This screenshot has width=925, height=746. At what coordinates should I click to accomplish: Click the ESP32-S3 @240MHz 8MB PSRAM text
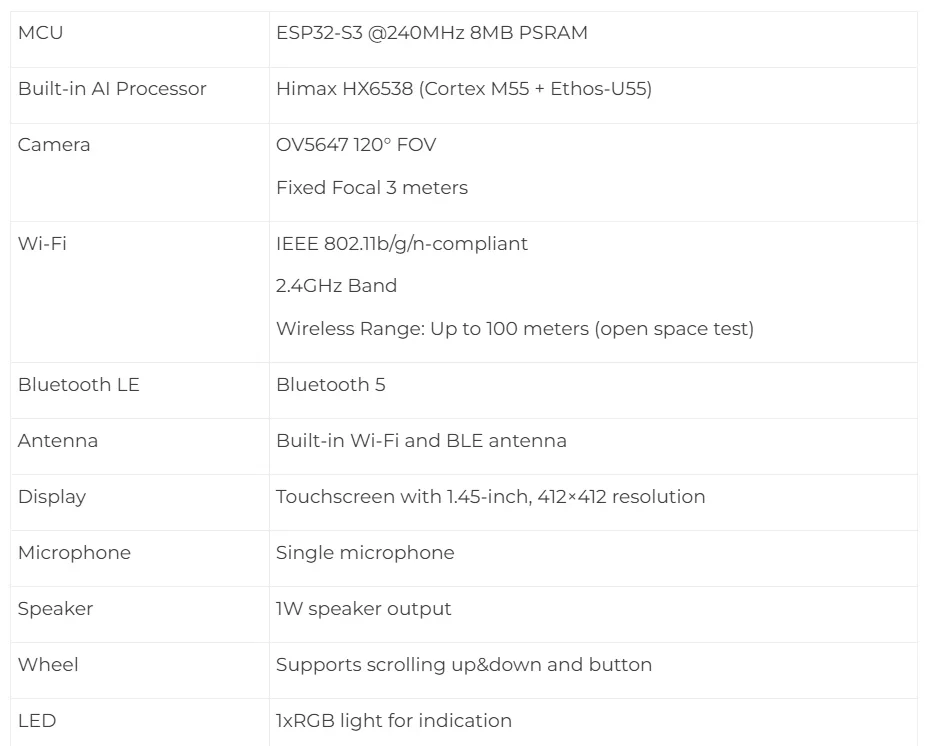coord(431,33)
